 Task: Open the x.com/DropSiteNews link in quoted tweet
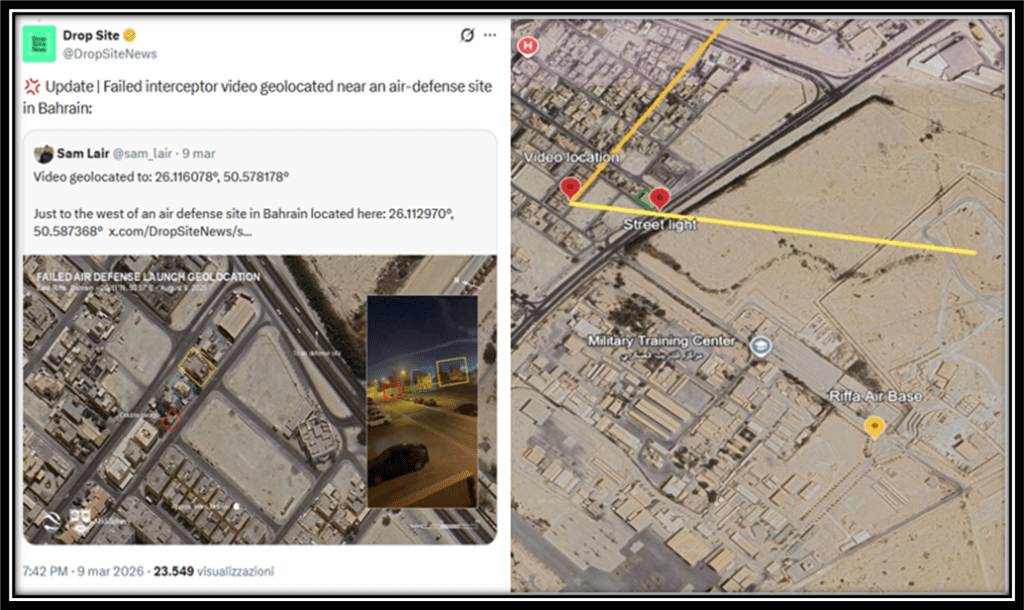[x=179, y=231]
